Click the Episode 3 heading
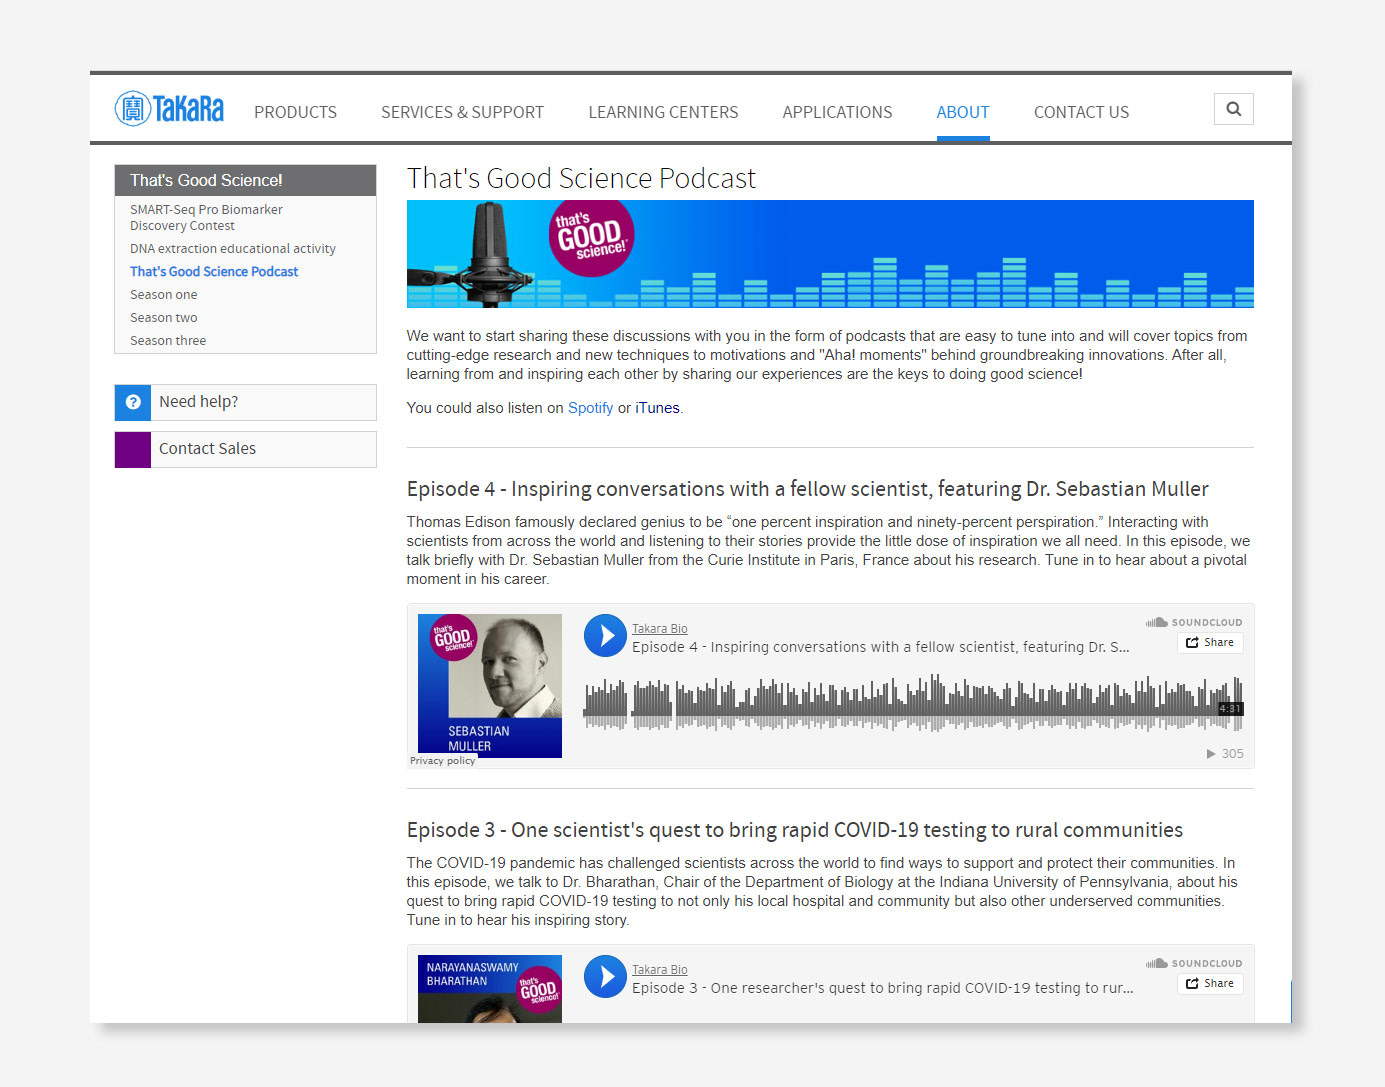Image resolution: width=1385 pixels, height=1087 pixels. 795,830
